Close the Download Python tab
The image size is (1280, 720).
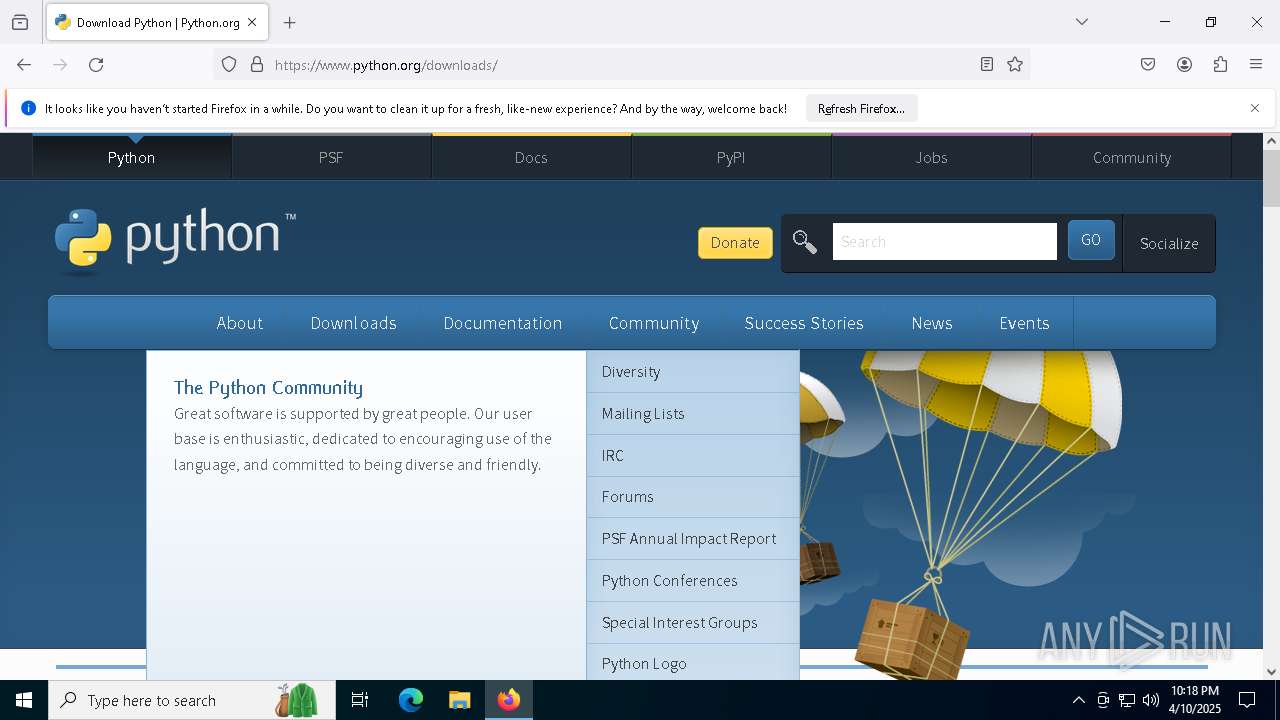point(252,22)
